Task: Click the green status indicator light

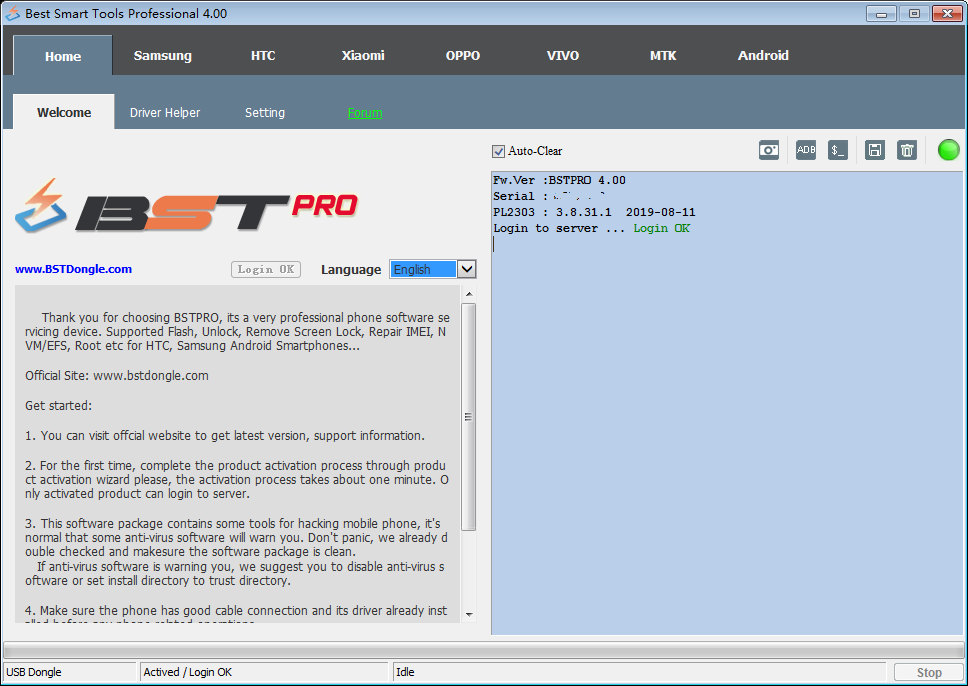Action: [948, 150]
